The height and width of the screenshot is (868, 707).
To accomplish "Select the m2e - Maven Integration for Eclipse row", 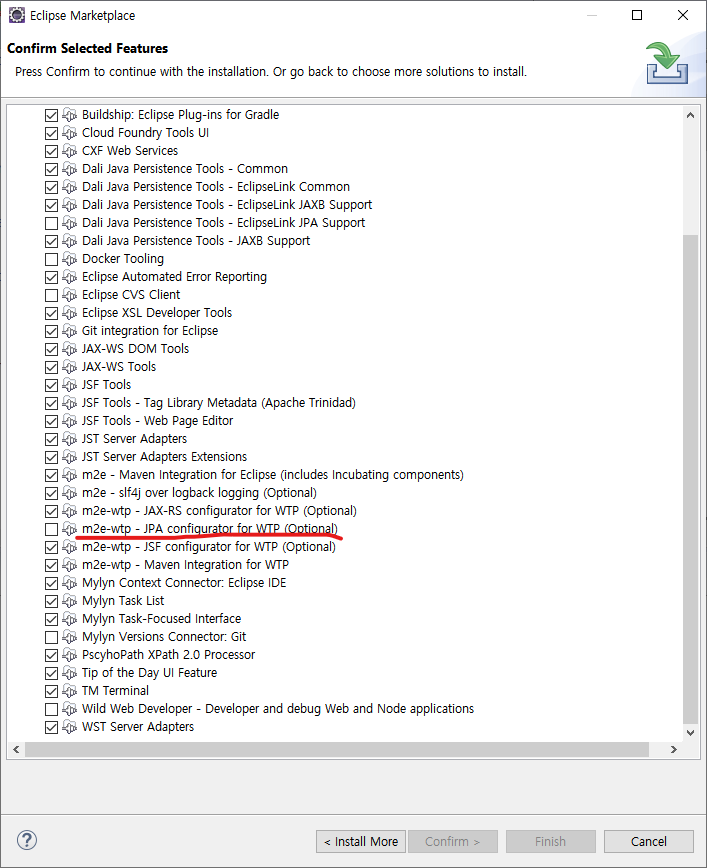I will (272, 475).
